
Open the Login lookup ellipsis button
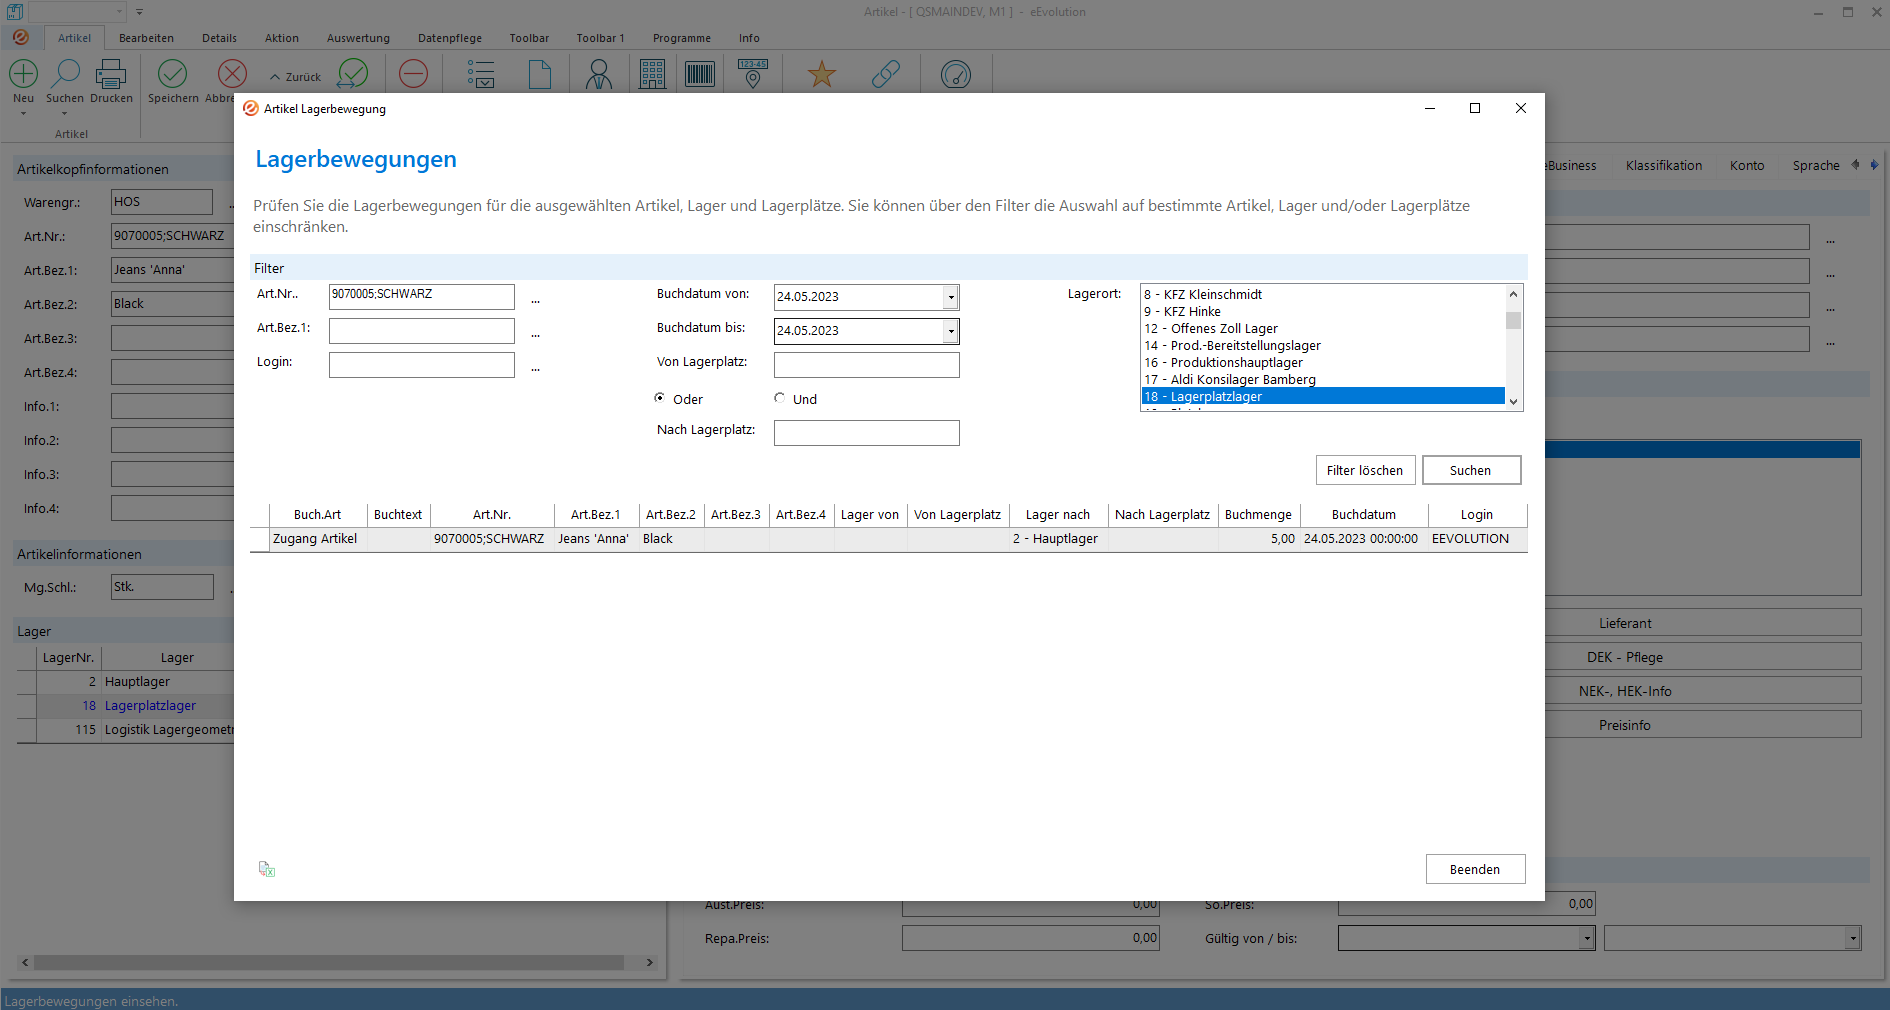pos(536,368)
